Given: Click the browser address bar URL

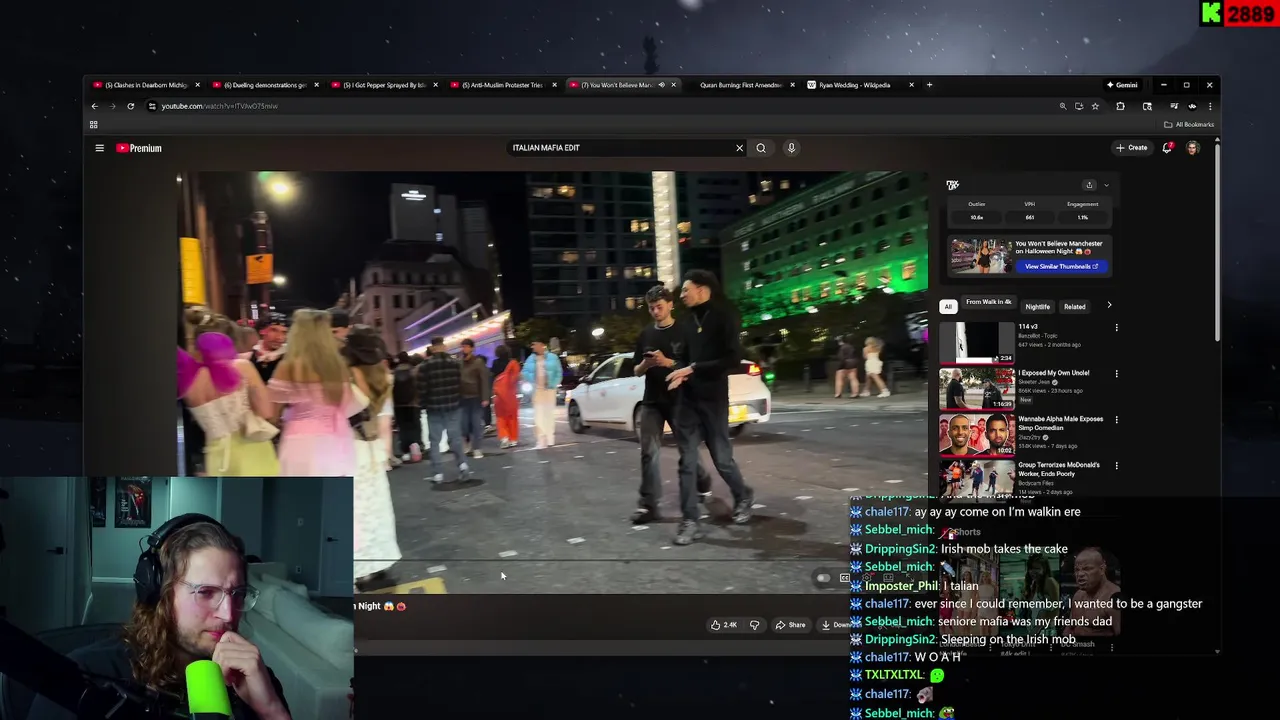Looking at the screenshot, I should [x=220, y=106].
